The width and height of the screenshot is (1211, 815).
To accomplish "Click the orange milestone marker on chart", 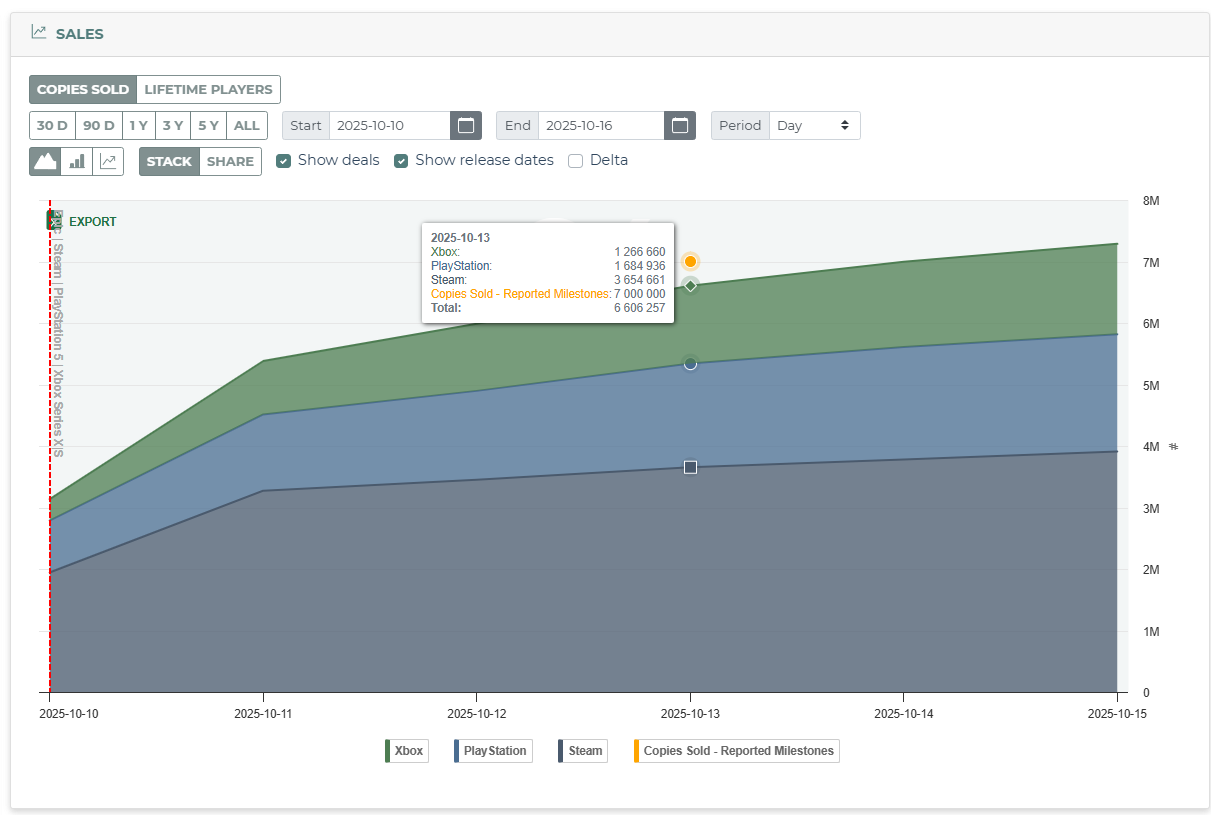I will point(690,261).
